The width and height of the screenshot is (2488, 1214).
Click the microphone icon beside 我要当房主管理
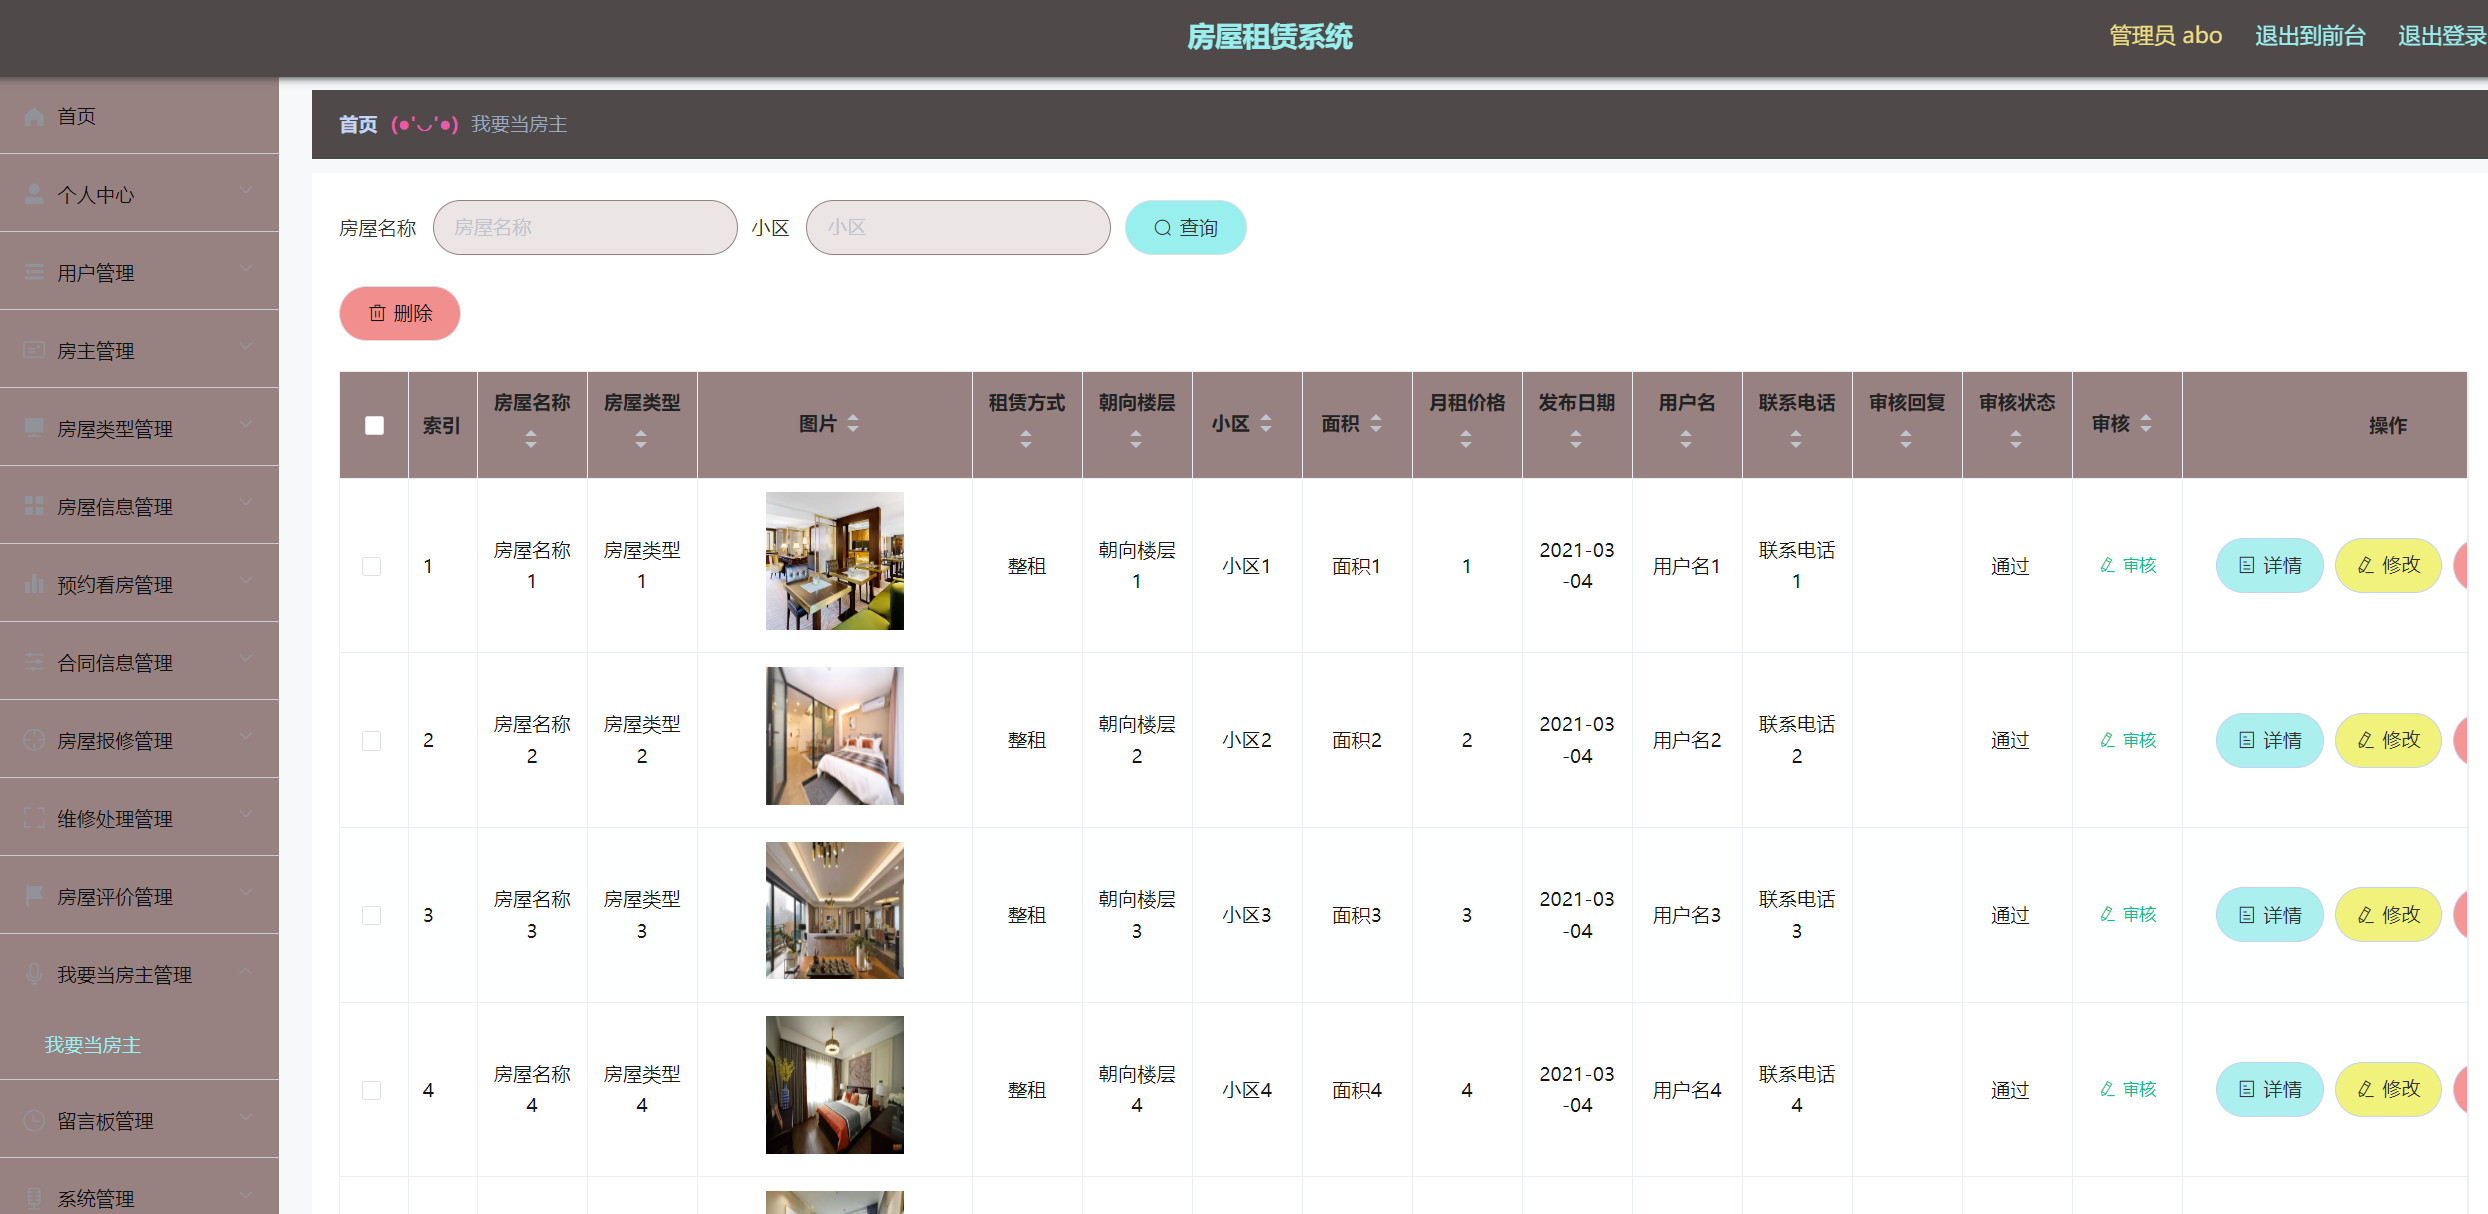click(34, 974)
